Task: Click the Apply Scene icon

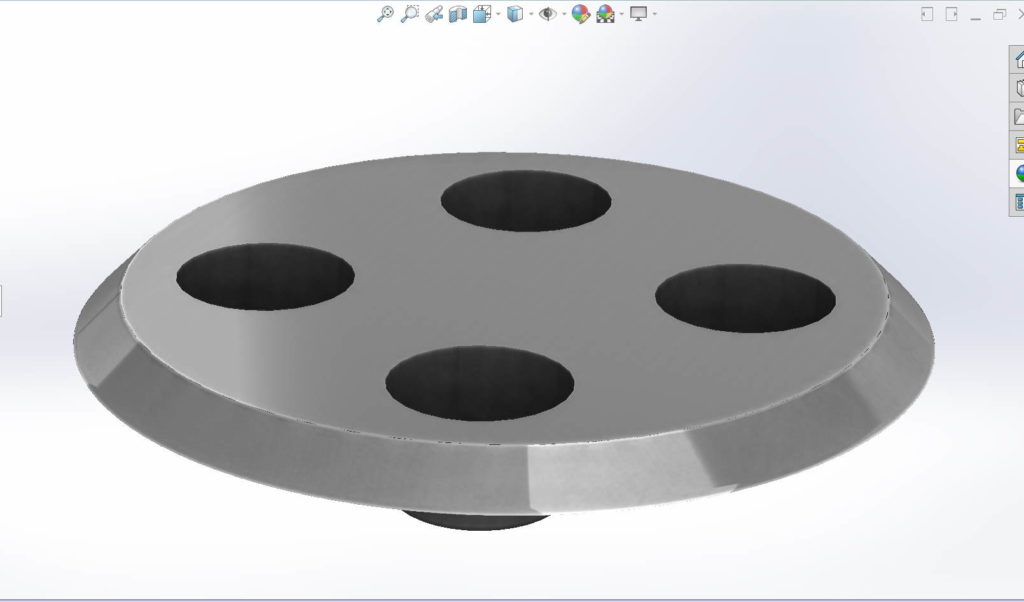Action: (x=605, y=14)
